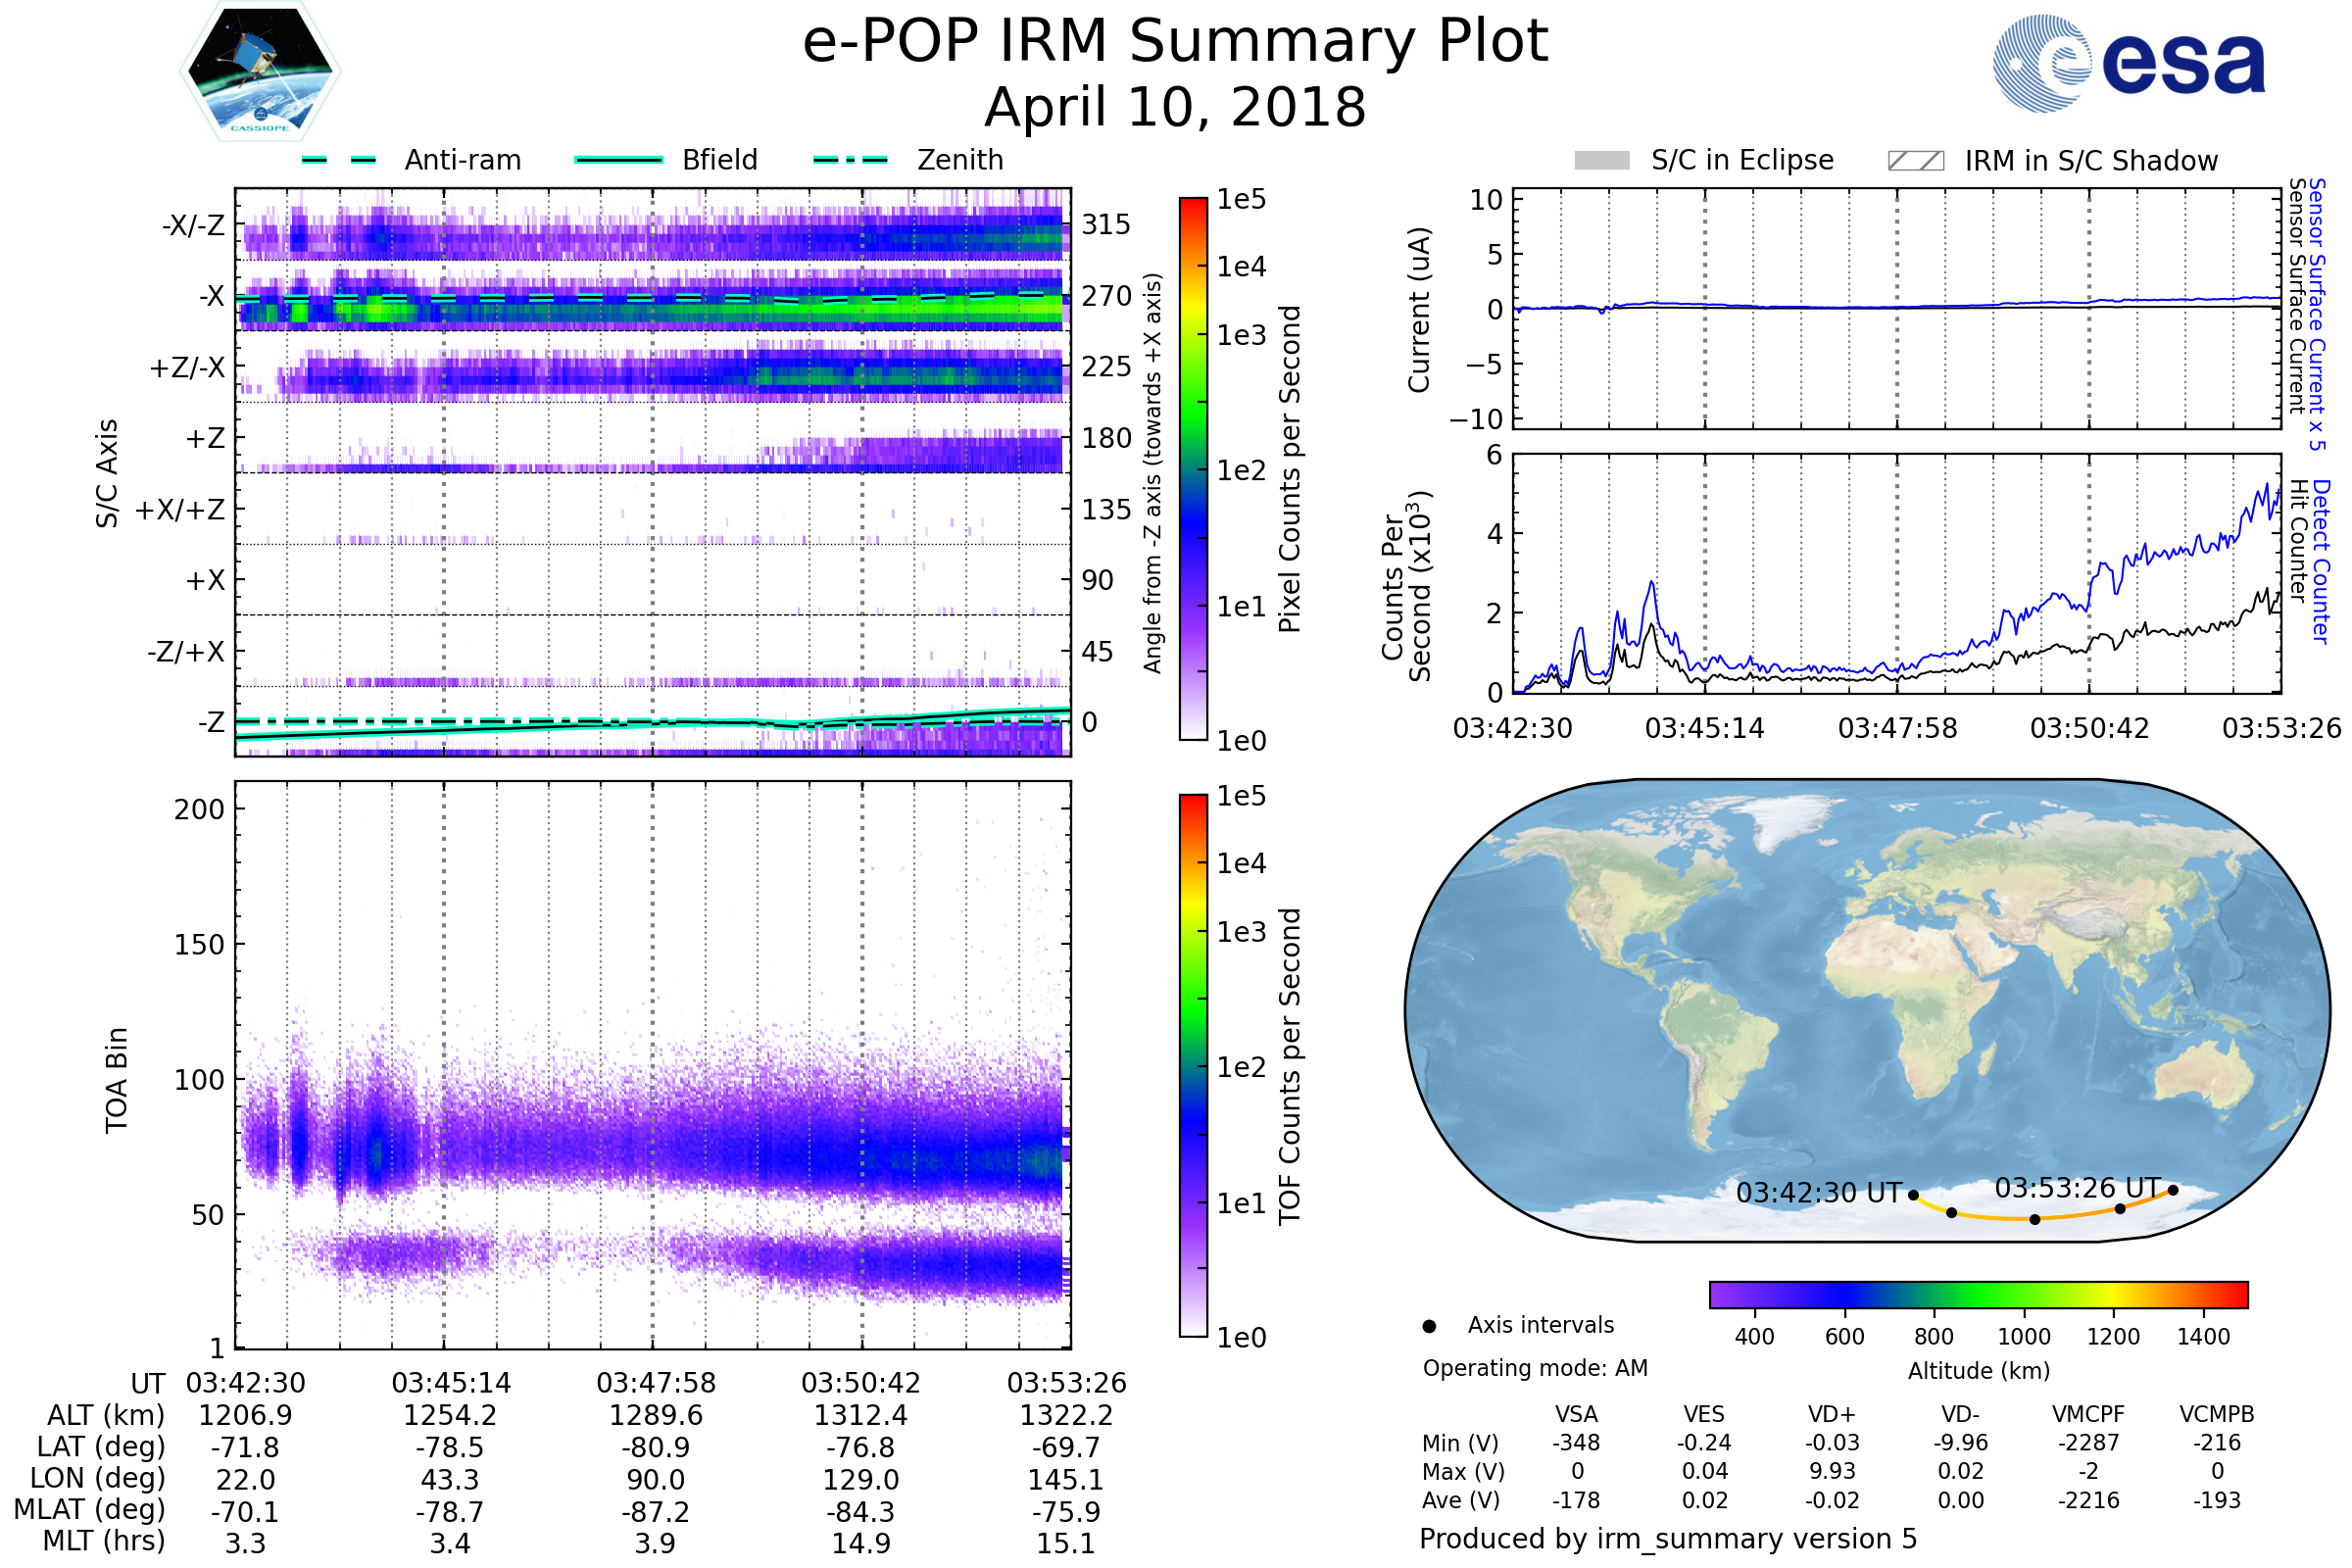Click the VMCPF column header in voltage table
Viewport: 2352px width, 1568px height.
2087,1414
